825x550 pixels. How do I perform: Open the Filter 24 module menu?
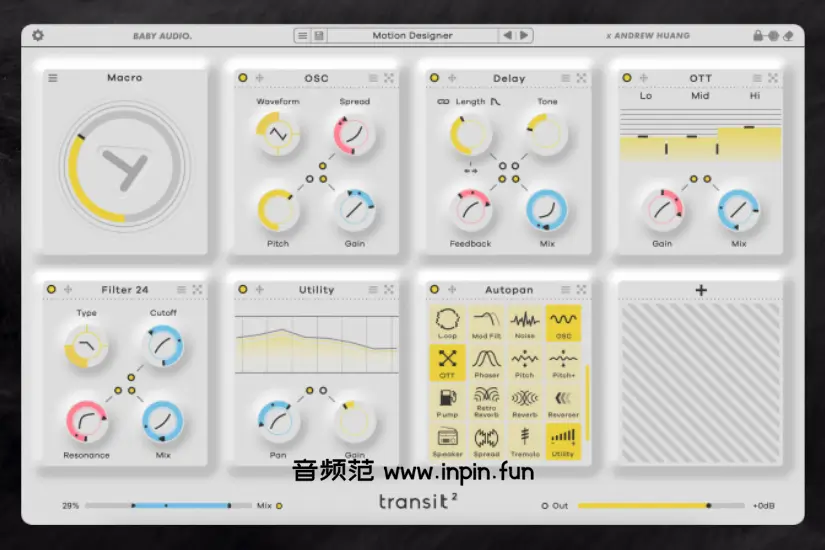pos(182,289)
